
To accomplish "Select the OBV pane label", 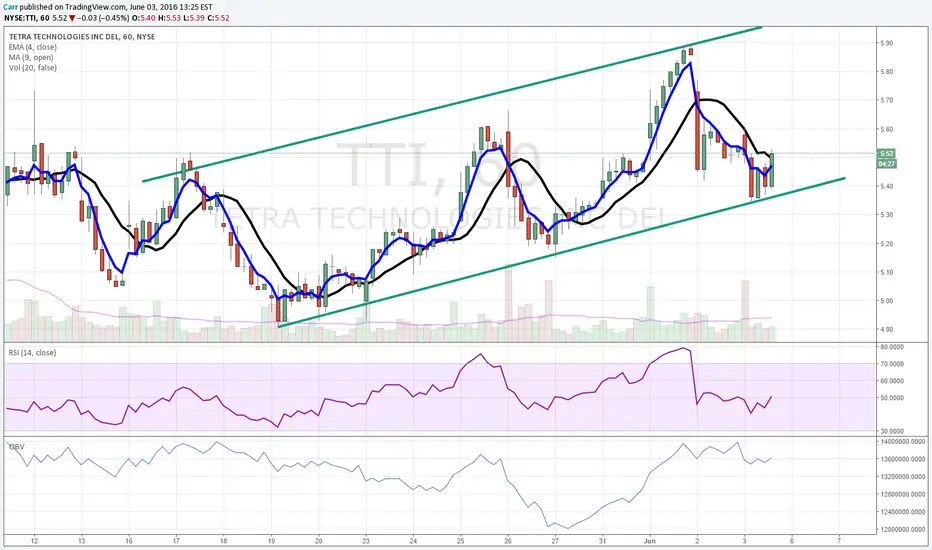I will coord(16,447).
